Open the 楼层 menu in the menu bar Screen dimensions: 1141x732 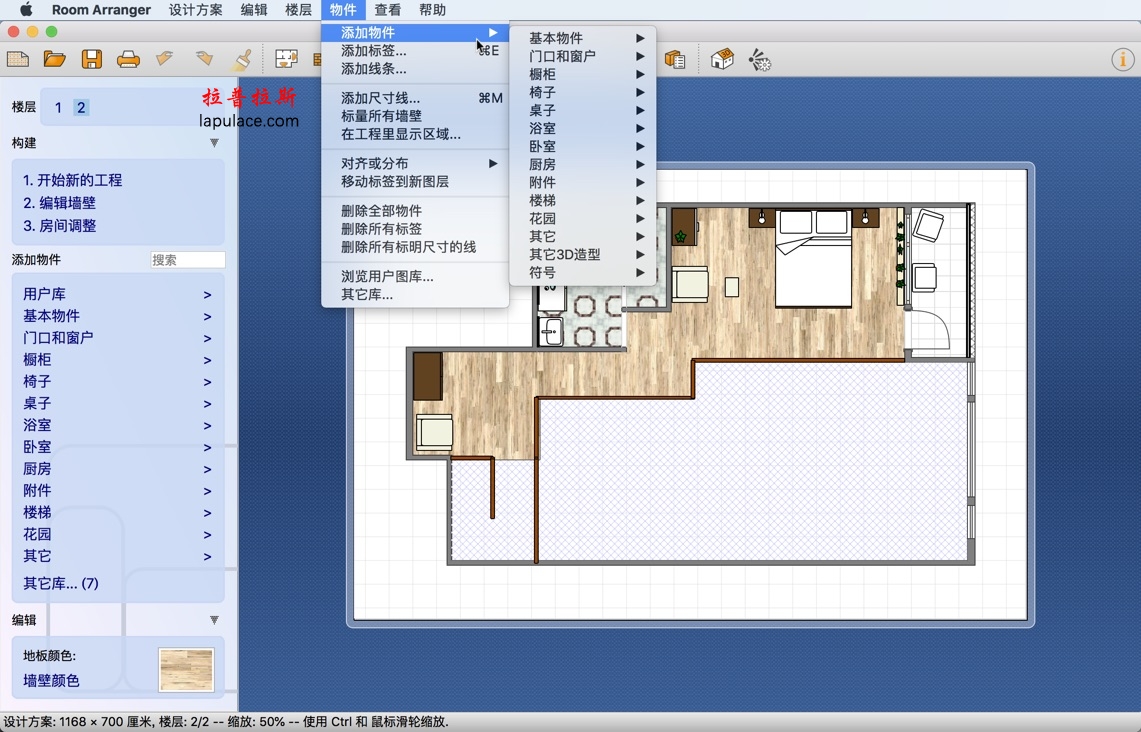298,9
